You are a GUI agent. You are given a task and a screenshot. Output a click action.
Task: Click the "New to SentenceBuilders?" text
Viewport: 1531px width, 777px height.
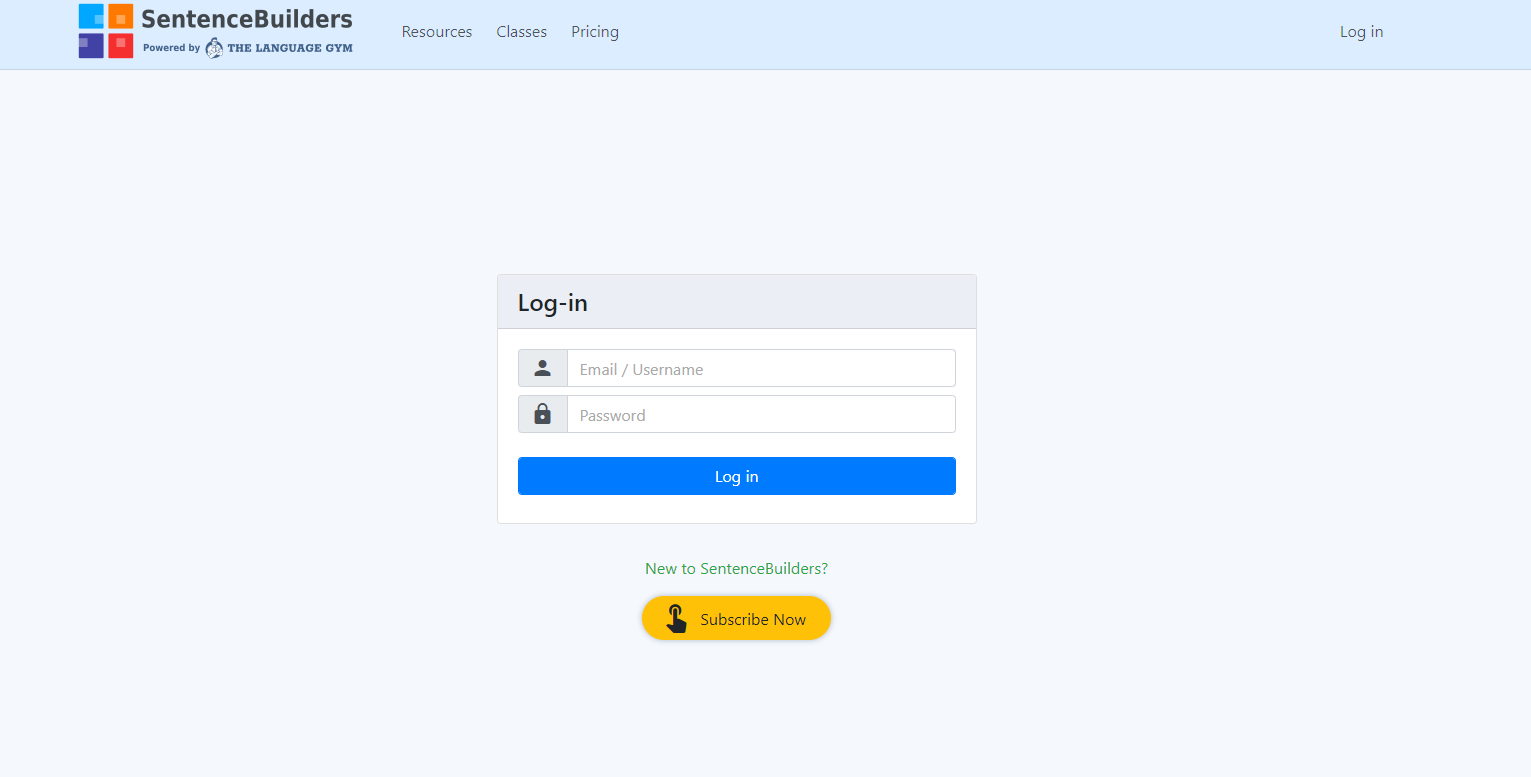click(737, 568)
